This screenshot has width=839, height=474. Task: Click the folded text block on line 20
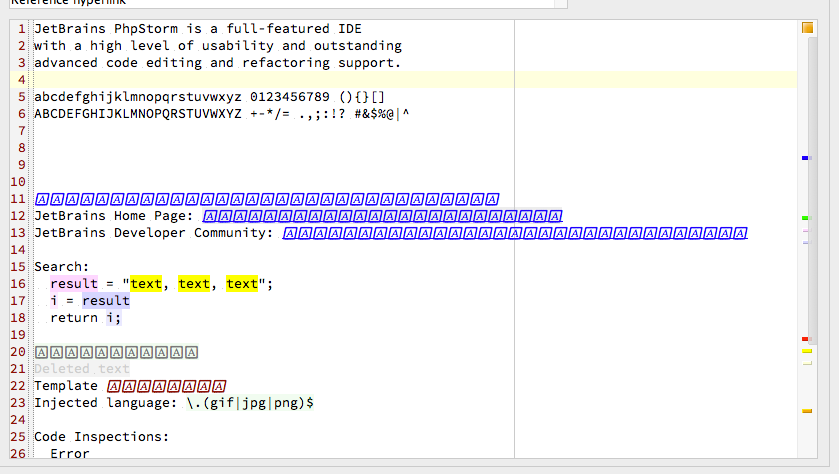[116, 352]
